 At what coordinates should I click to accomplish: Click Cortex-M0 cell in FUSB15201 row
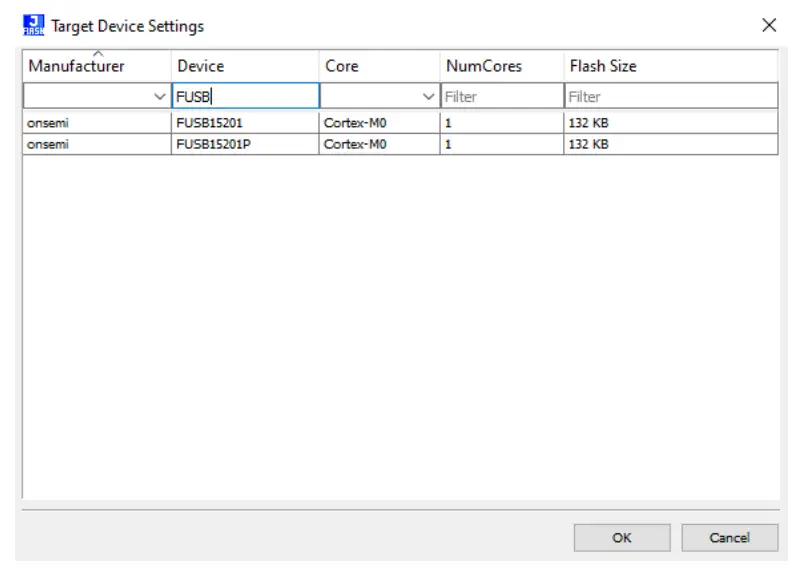[x=379, y=123]
